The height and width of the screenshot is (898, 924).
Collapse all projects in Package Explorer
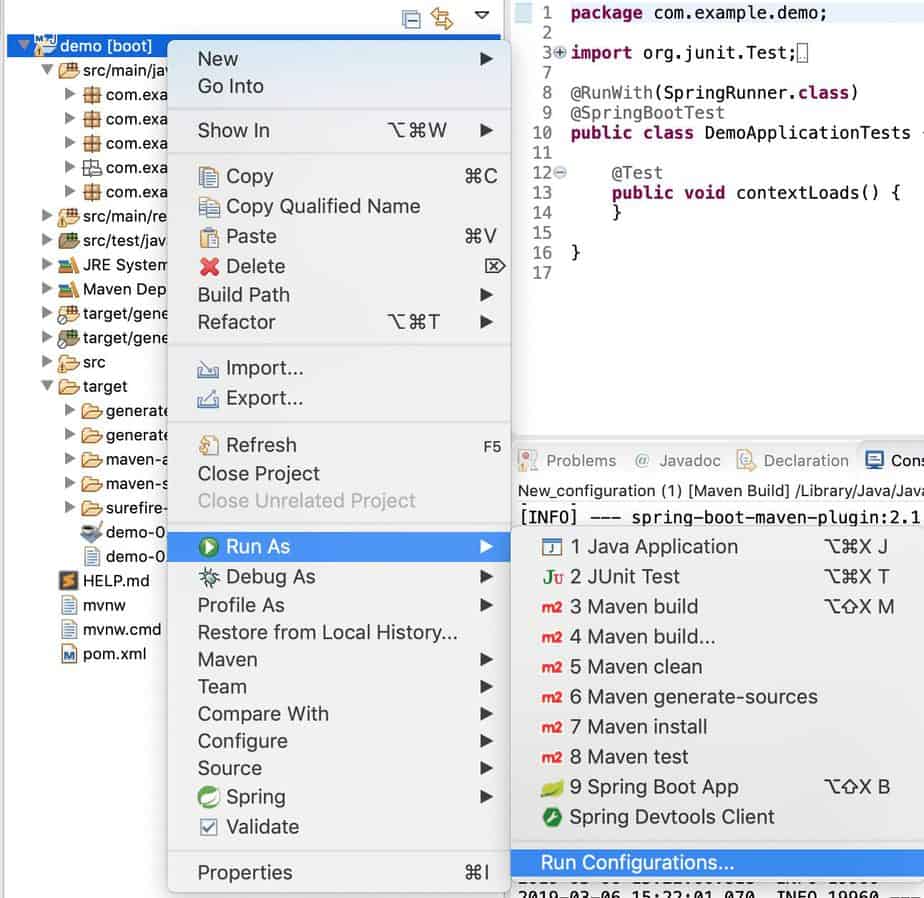point(411,18)
